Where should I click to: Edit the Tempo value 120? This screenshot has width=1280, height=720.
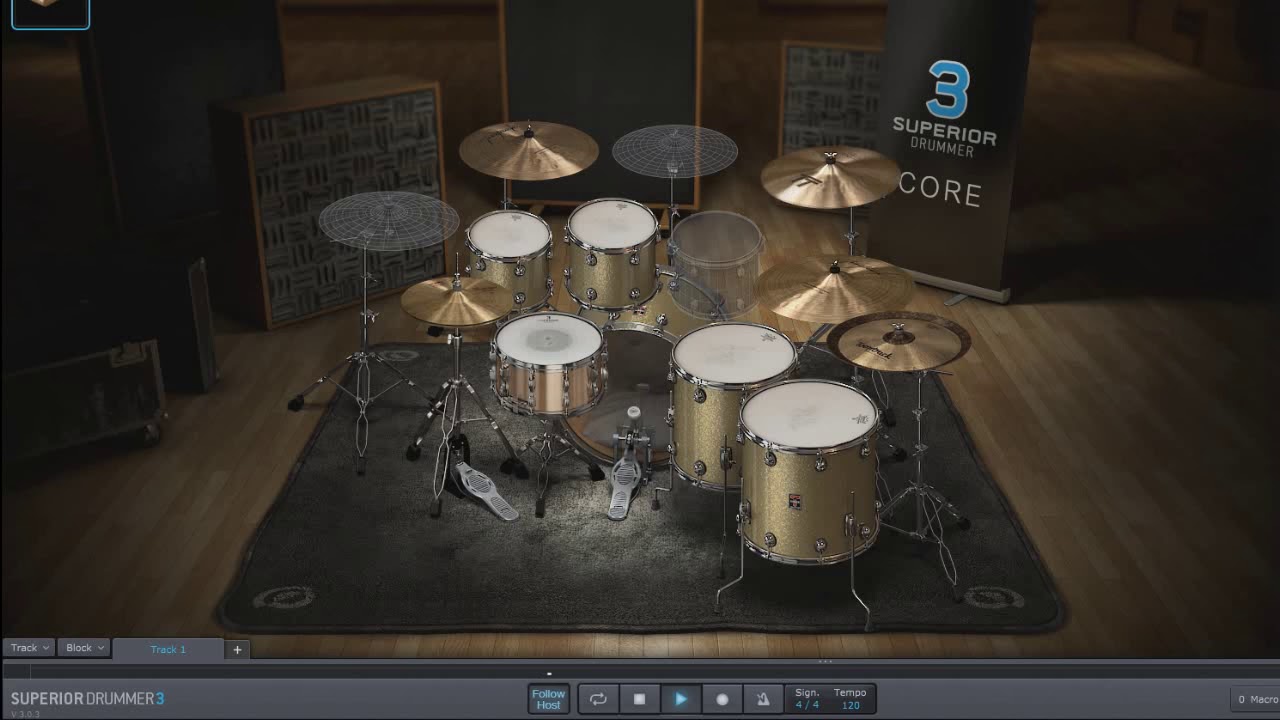(850, 705)
